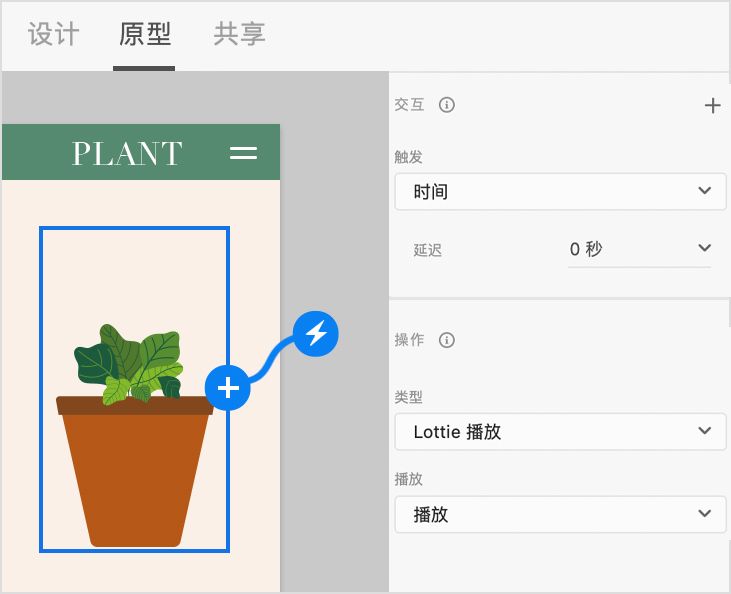Viewport: 731px width, 594px height.
Task: Open the 延迟 dropdown showing 0 秒
Action: pos(639,249)
